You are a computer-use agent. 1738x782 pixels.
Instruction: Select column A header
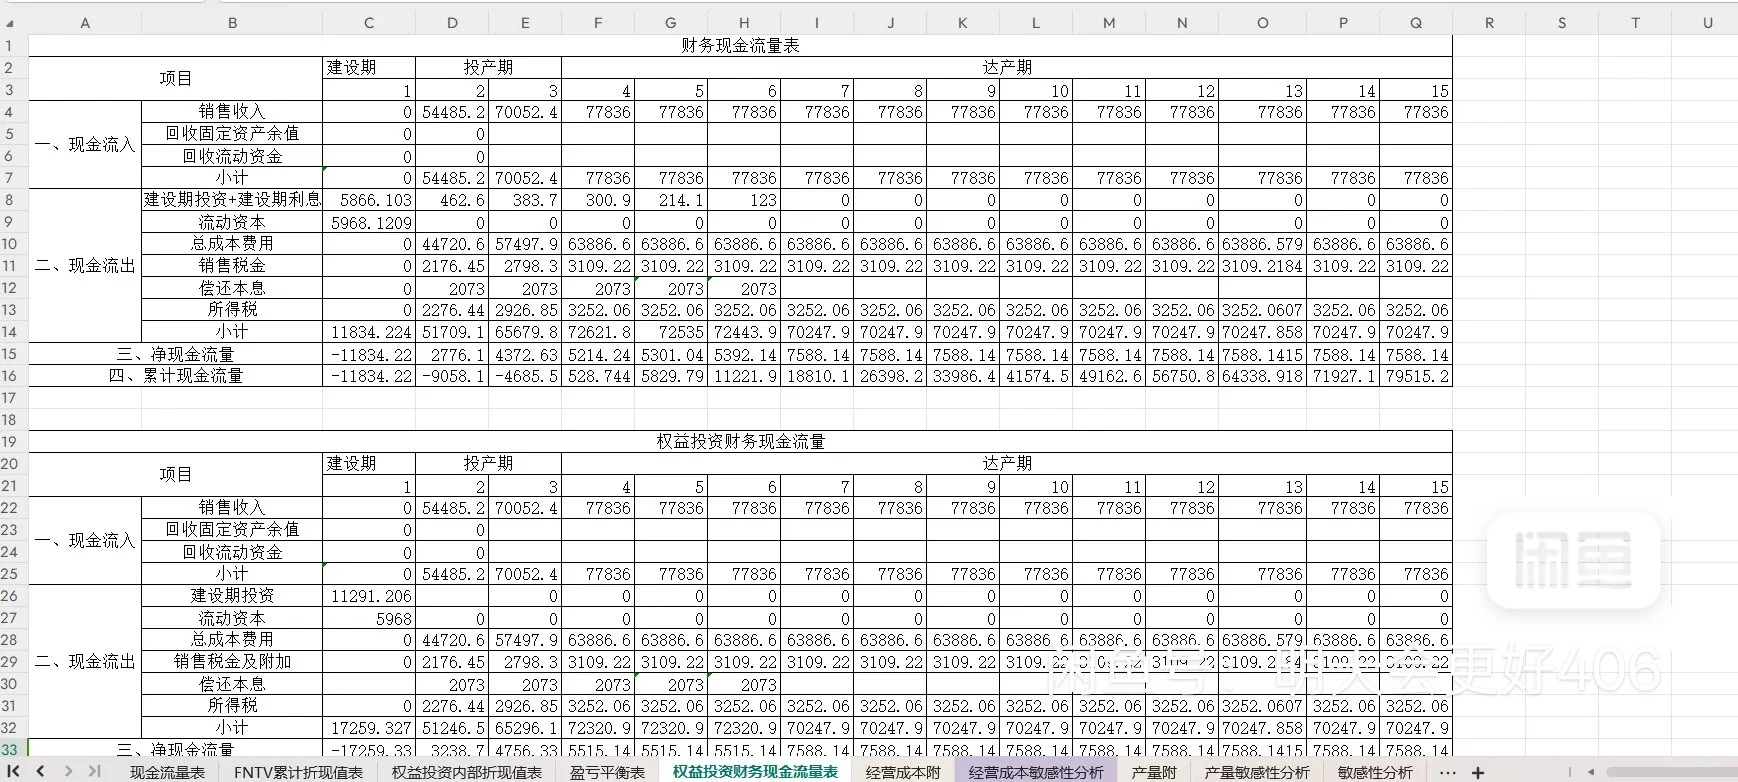click(x=85, y=22)
